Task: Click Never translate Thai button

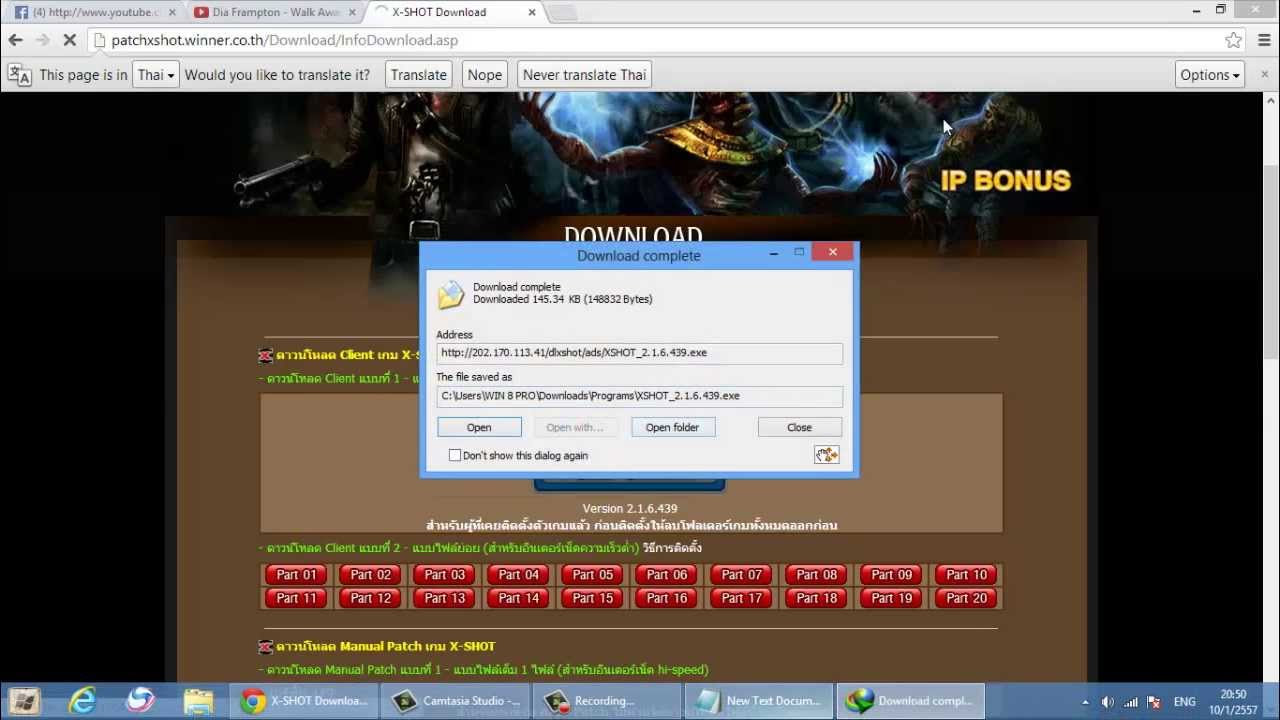Action: (x=584, y=75)
